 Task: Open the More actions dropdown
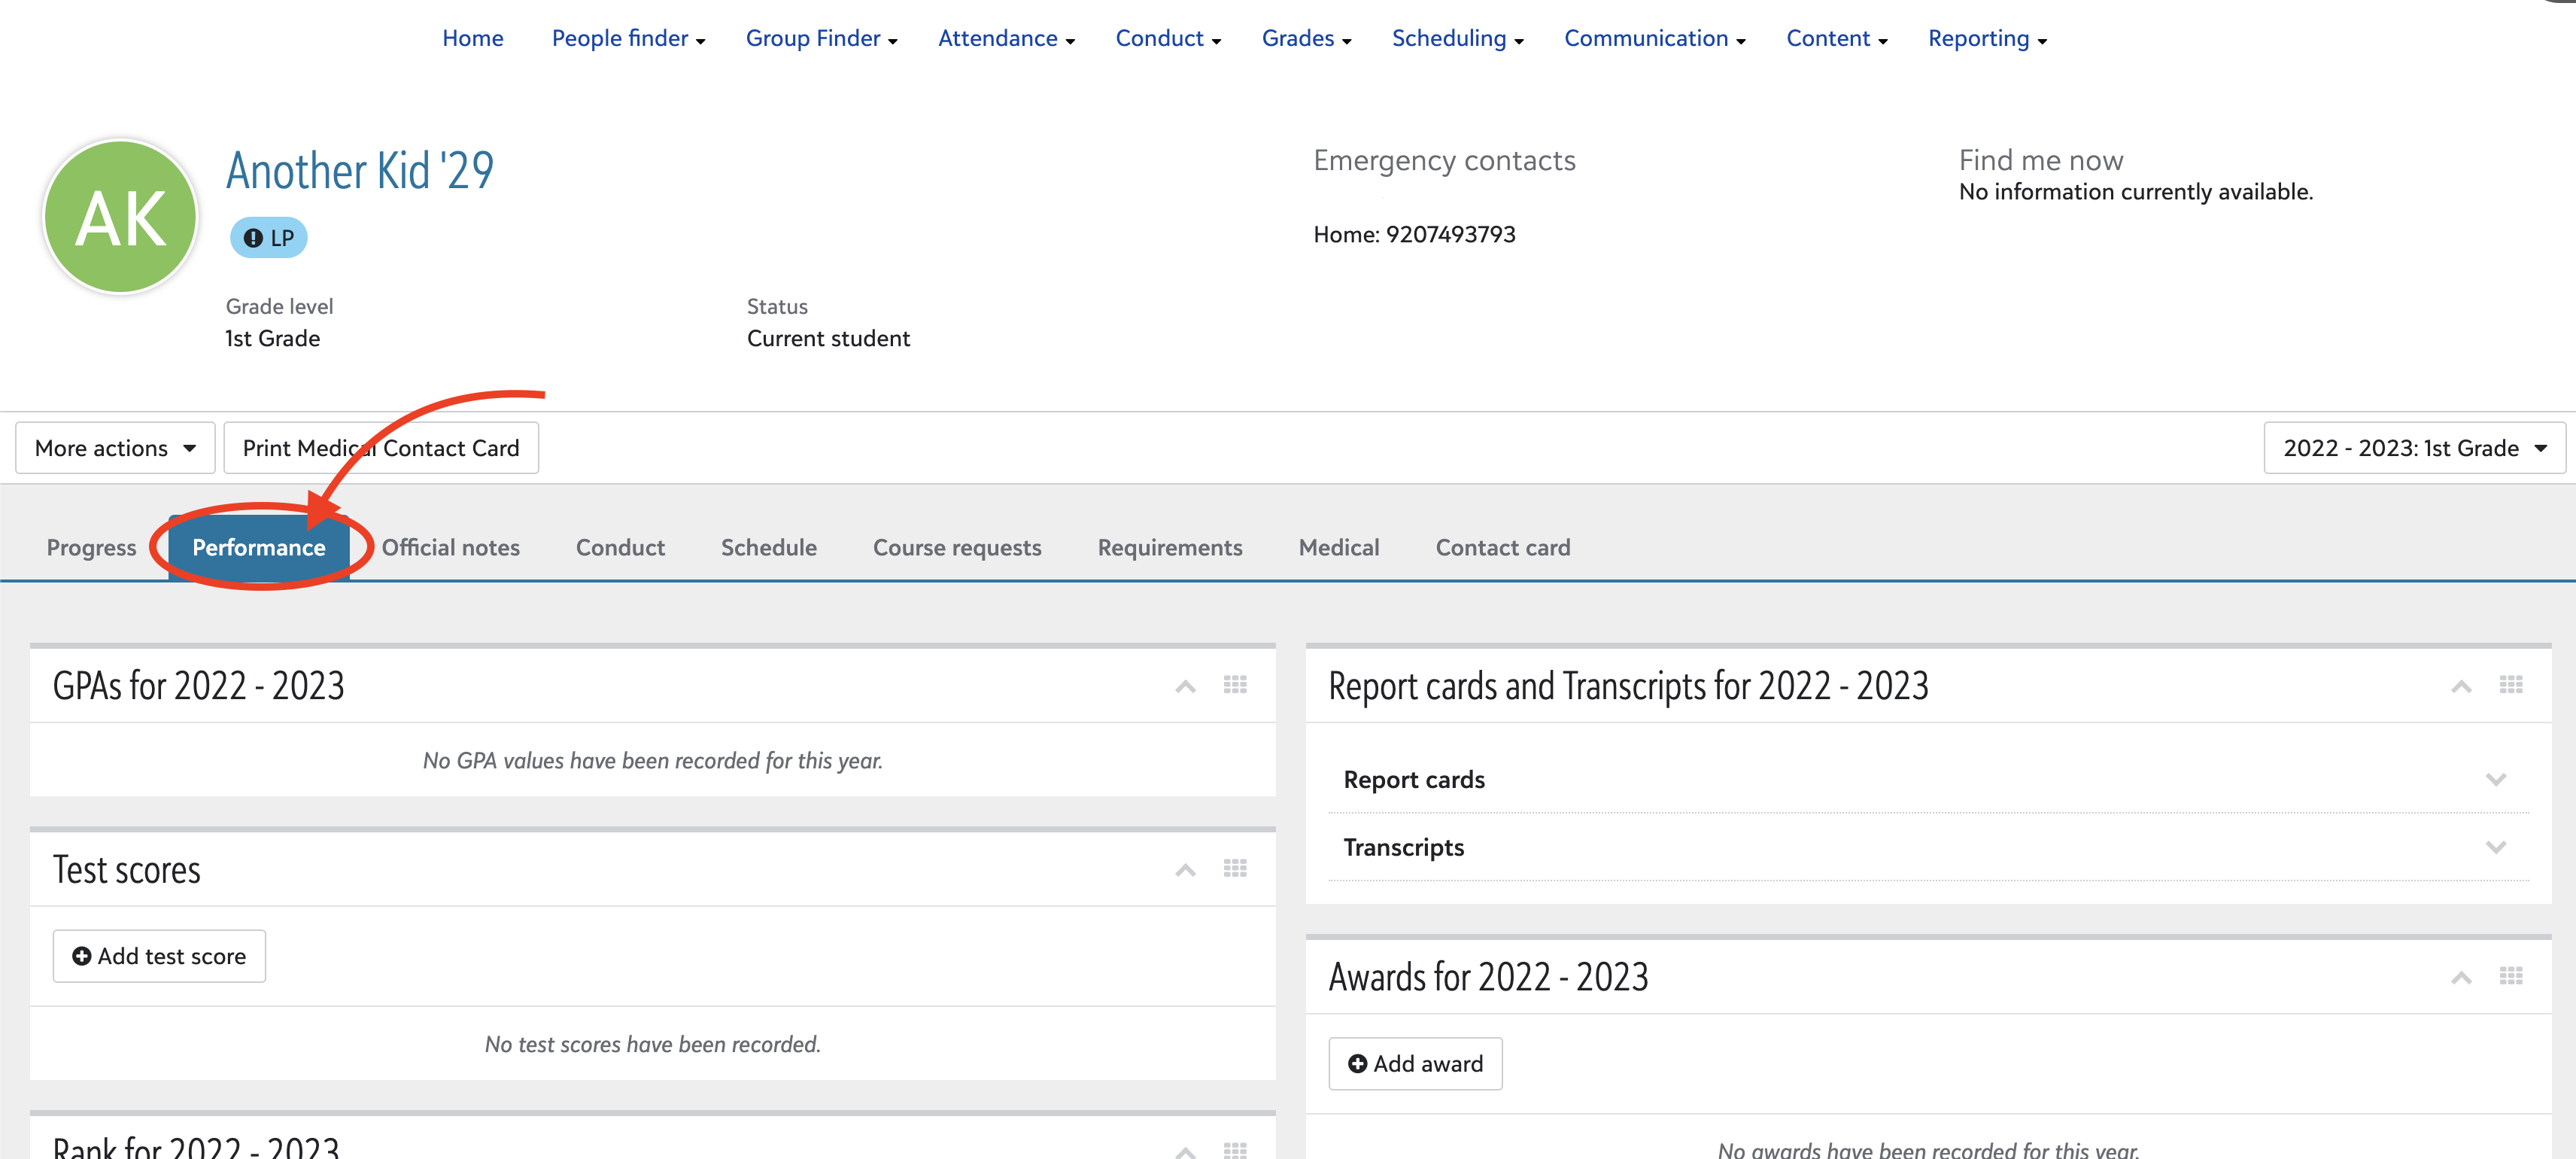coord(115,448)
